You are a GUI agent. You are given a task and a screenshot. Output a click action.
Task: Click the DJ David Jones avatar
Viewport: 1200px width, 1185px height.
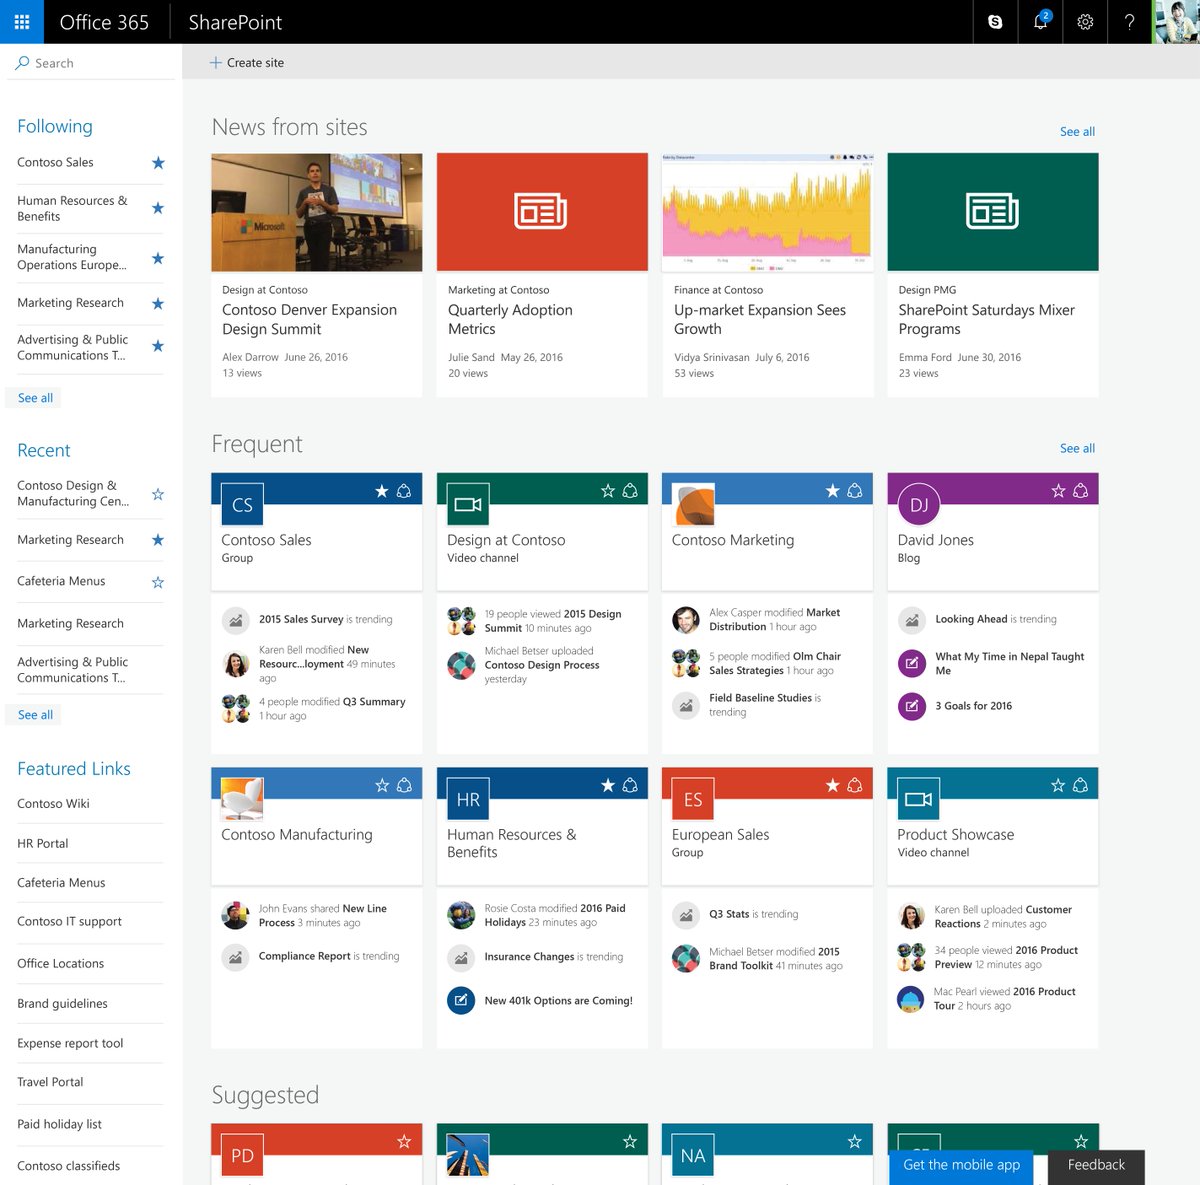(x=919, y=505)
